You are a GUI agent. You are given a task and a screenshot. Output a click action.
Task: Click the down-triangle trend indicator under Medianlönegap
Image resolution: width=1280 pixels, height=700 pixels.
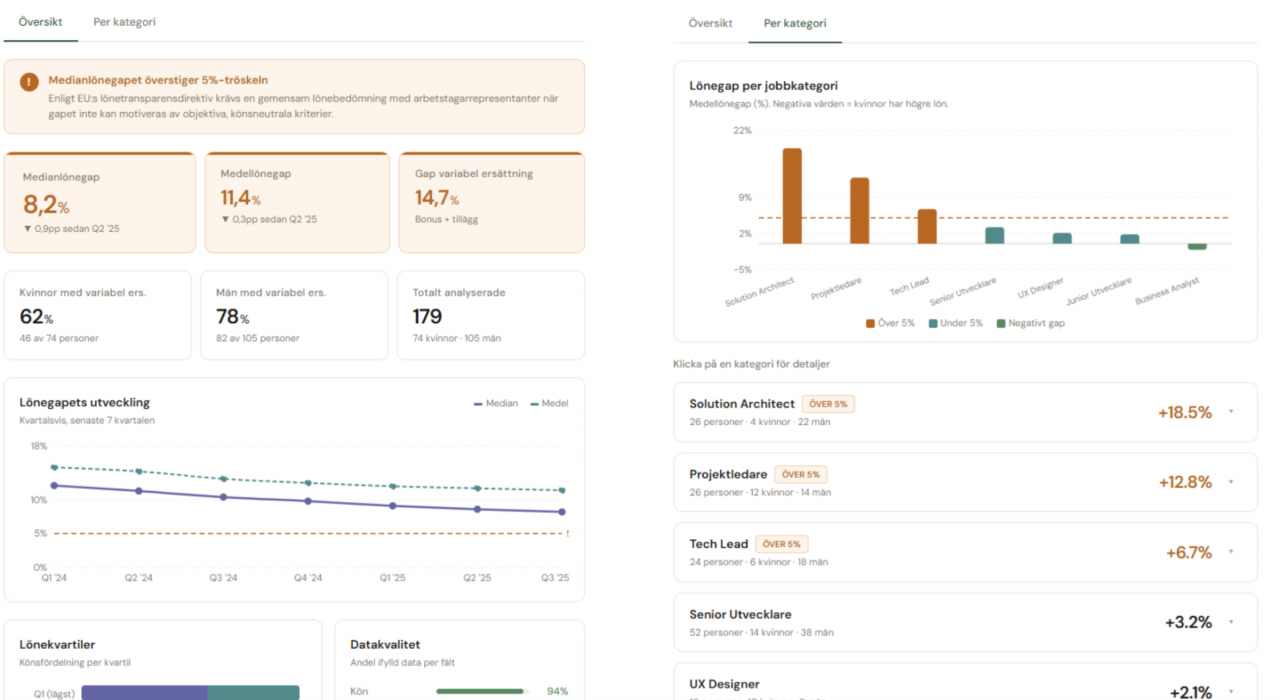pyautogui.click(x=28, y=229)
